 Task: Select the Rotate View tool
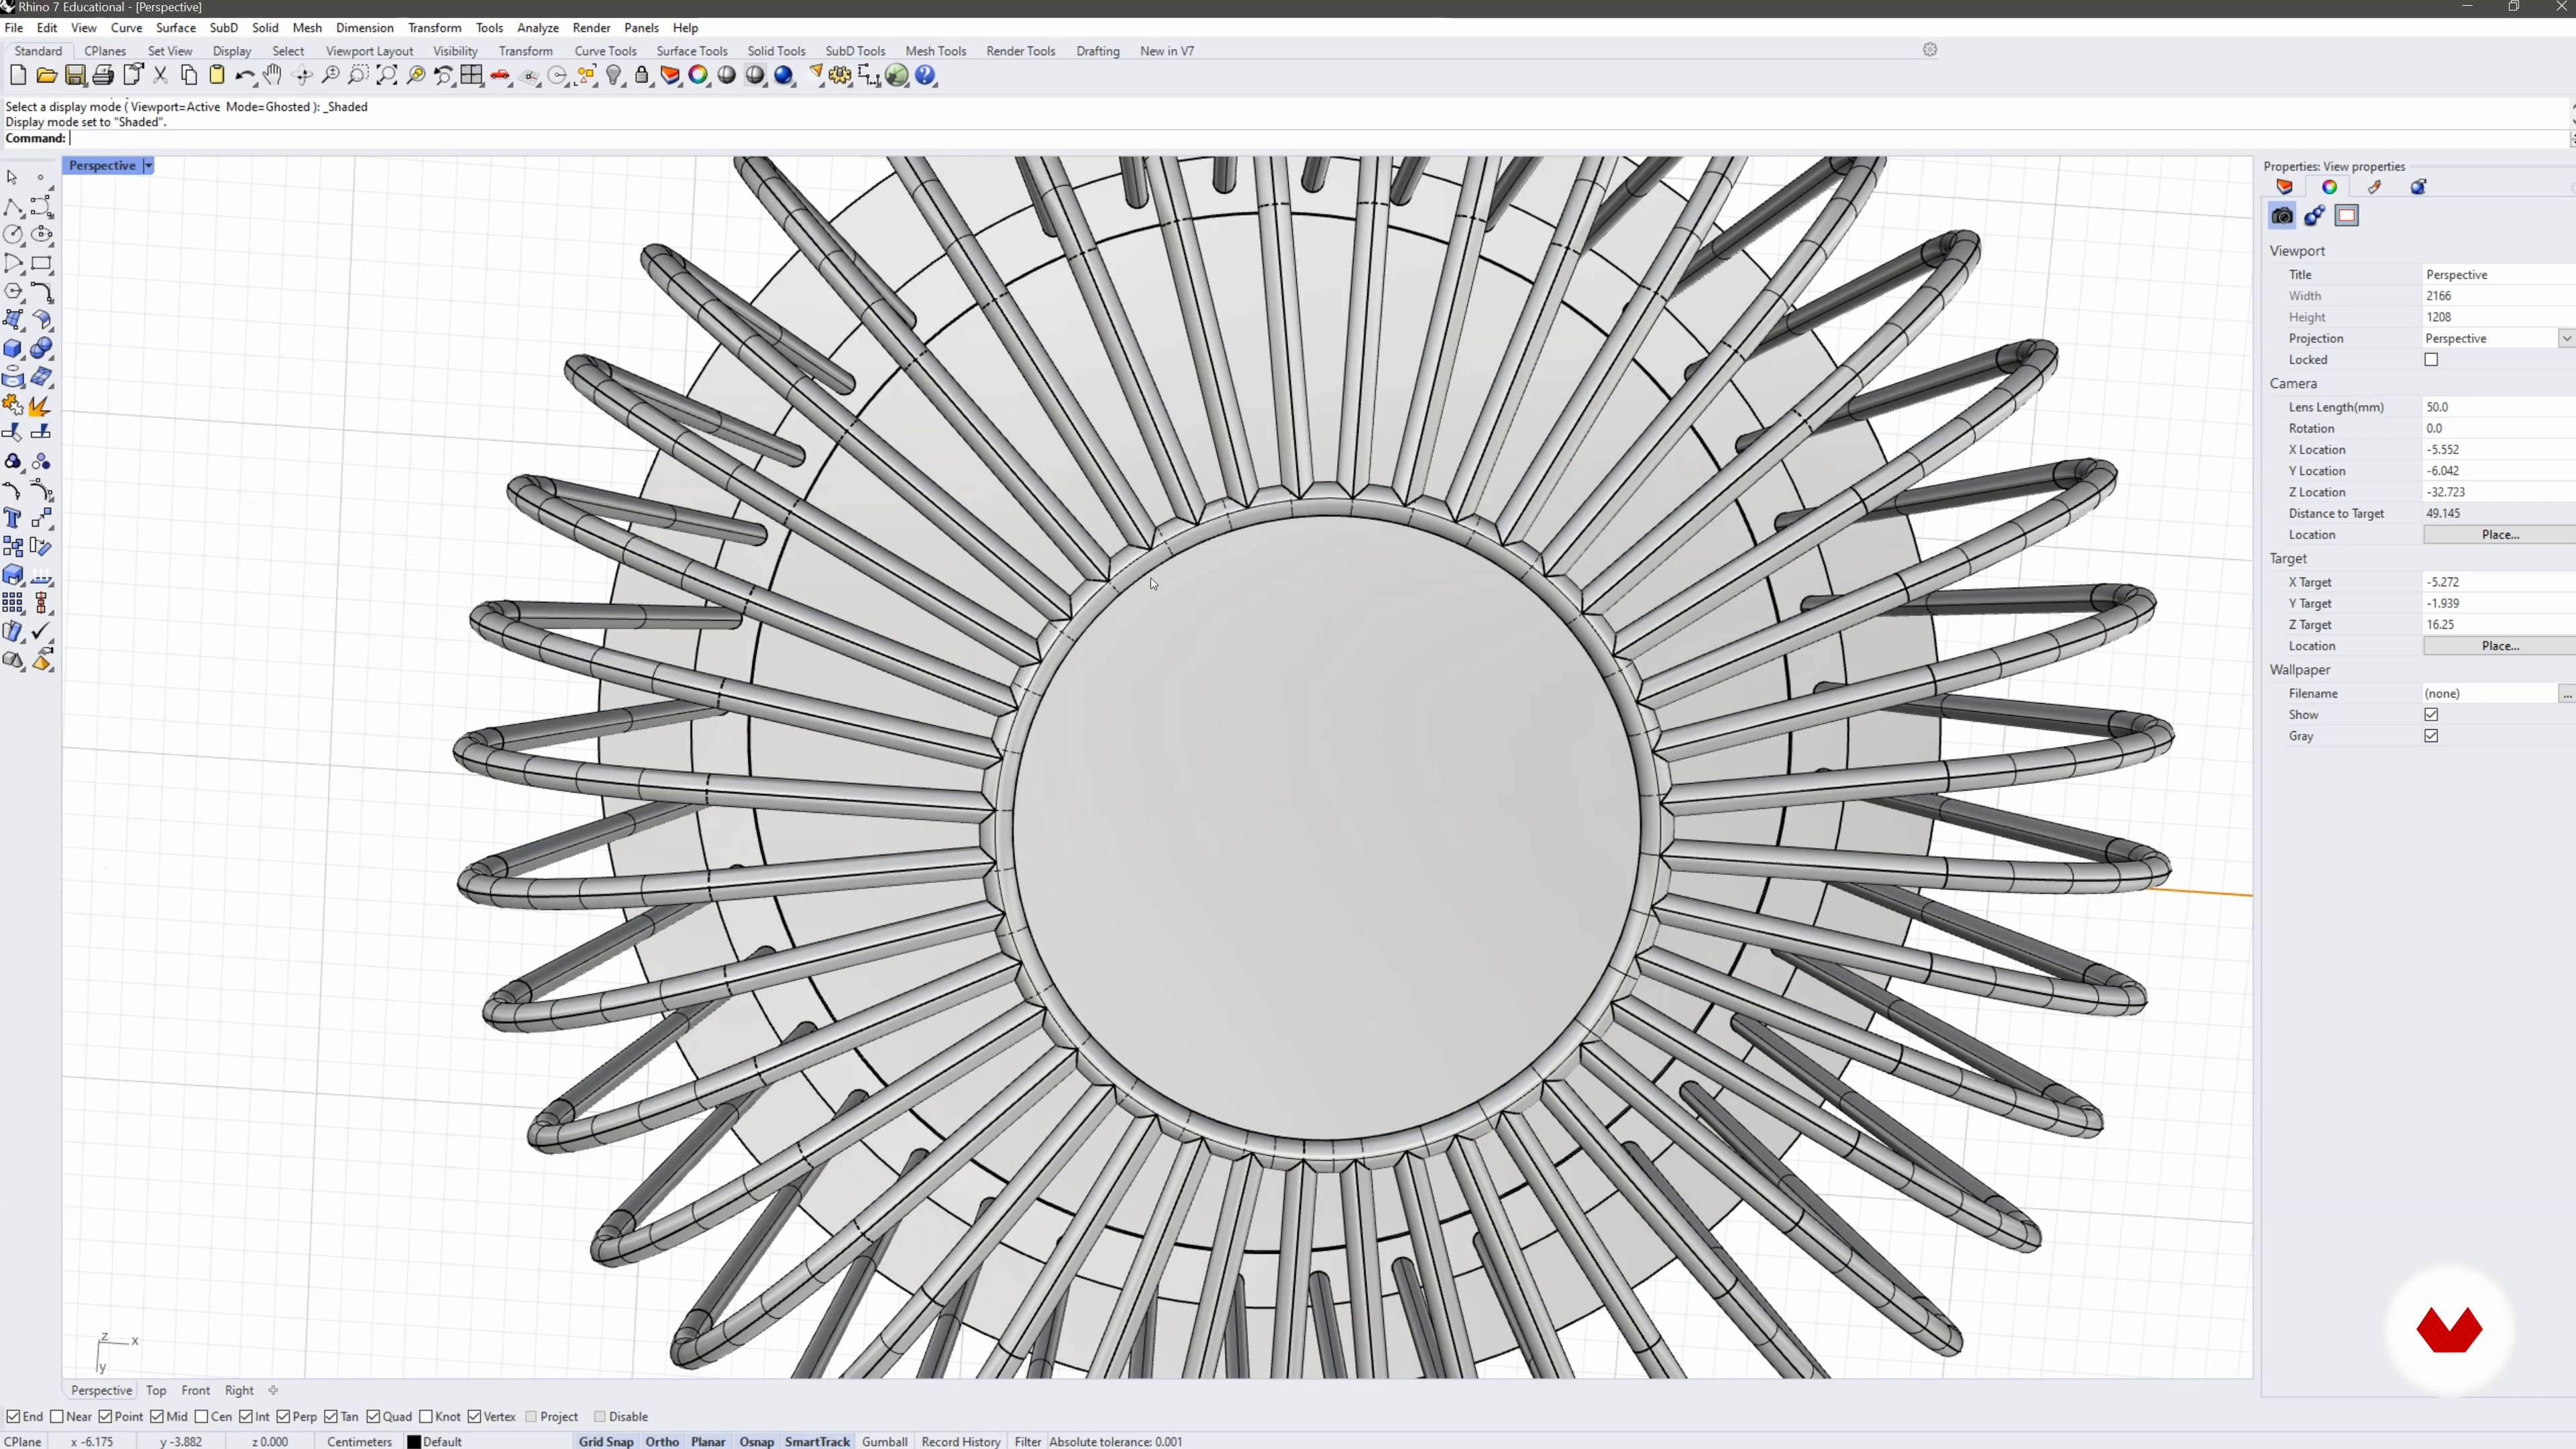coord(302,75)
